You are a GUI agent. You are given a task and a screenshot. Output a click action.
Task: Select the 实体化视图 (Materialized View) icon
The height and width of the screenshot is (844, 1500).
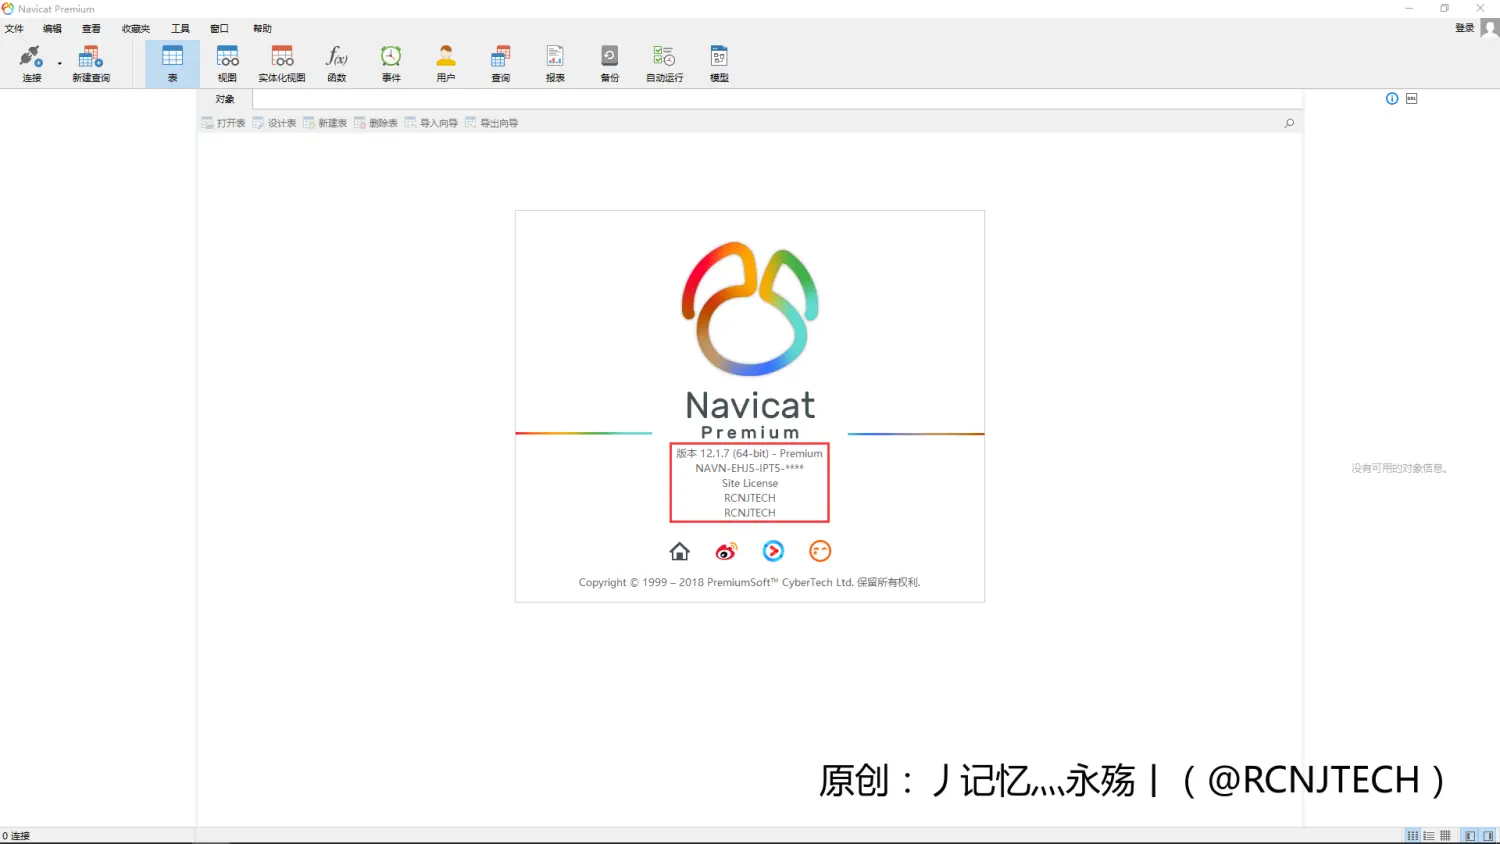pos(282,63)
